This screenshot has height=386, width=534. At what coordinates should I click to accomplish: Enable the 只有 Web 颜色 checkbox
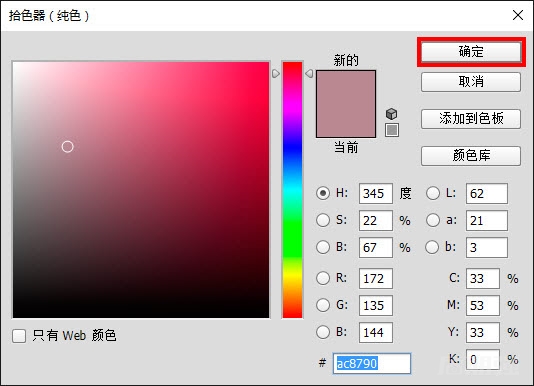click(x=19, y=336)
